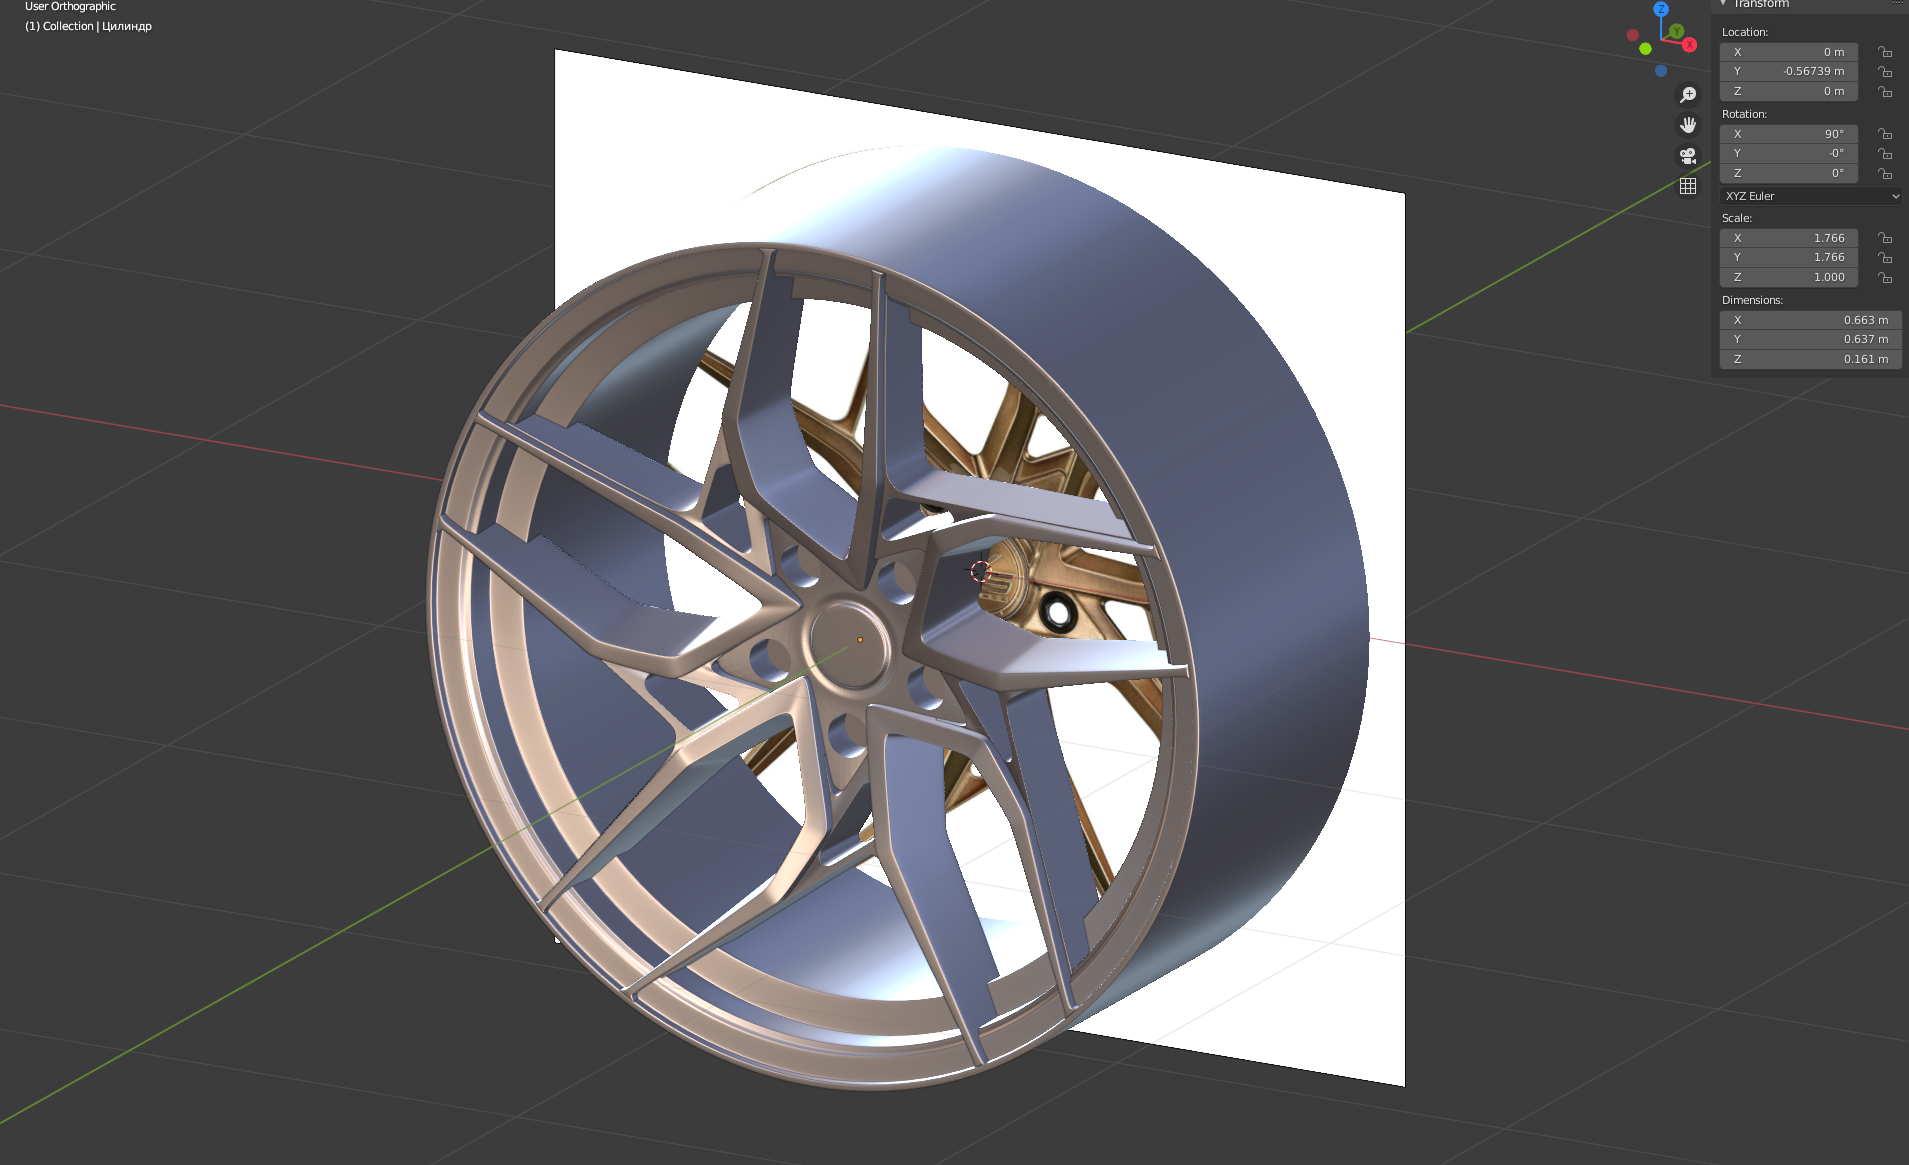Click the "User Orthographic" view label
Image resolution: width=1909 pixels, height=1165 pixels.
pyautogui.click(x=70, y=6)
